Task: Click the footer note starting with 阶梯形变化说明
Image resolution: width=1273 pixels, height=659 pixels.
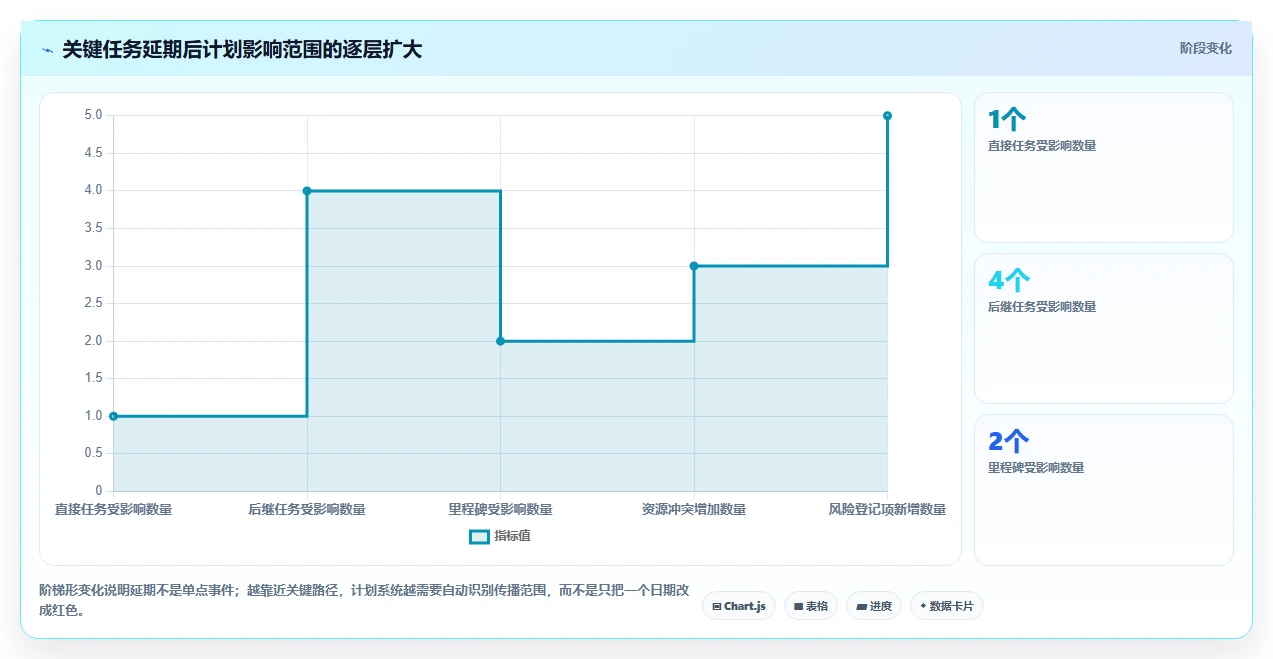Action: pyautogui.click(x=364, y=600)
